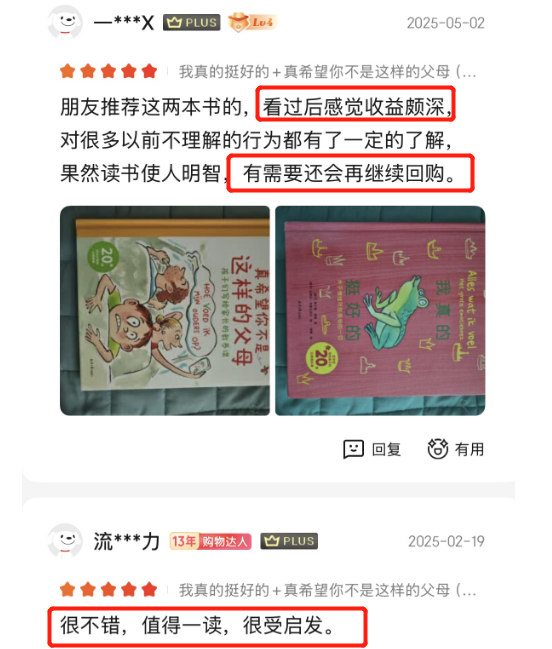The width and height of the screenshot is (552, 649).
Task: Open second review's truncated product title
Action: pyautogui.click(x=327, y=590)
